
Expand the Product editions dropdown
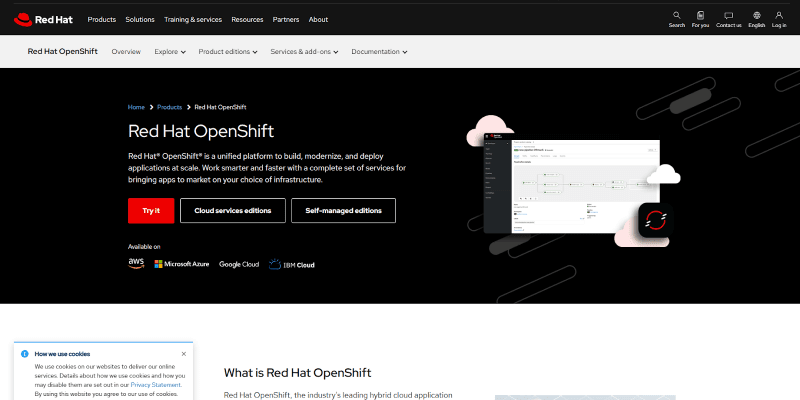(x=228, y=52)
